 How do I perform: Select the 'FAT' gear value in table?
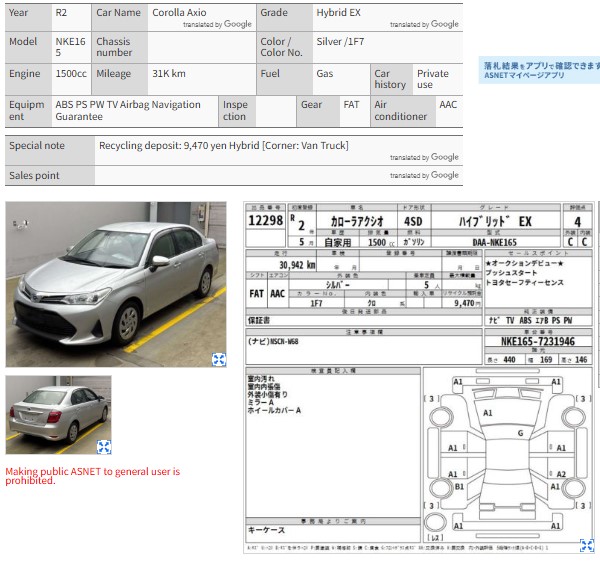351,104
